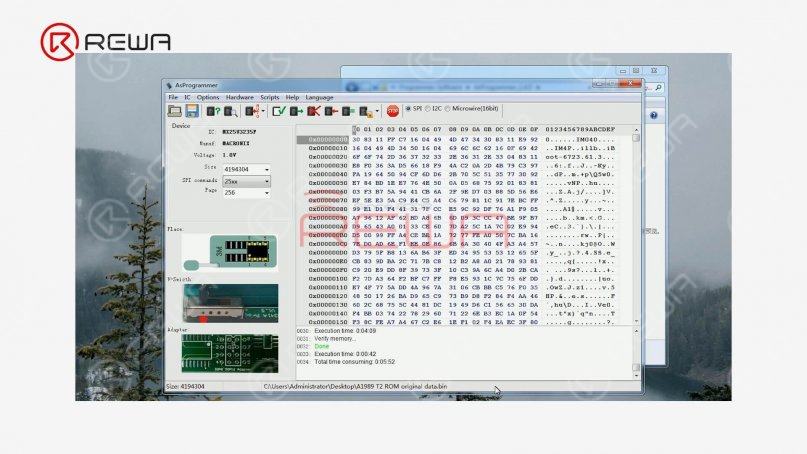807x454 pixels.
Task: Open the Hardware menu
Action: click(239, 97)
